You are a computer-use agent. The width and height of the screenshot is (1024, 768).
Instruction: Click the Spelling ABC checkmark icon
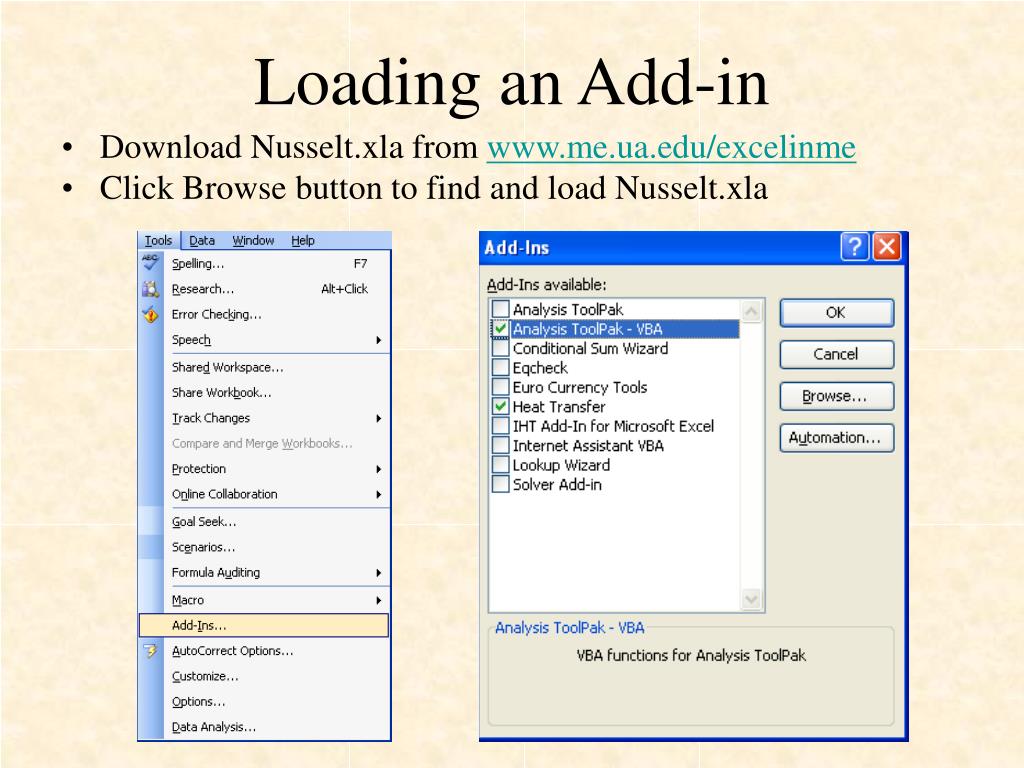151,263
